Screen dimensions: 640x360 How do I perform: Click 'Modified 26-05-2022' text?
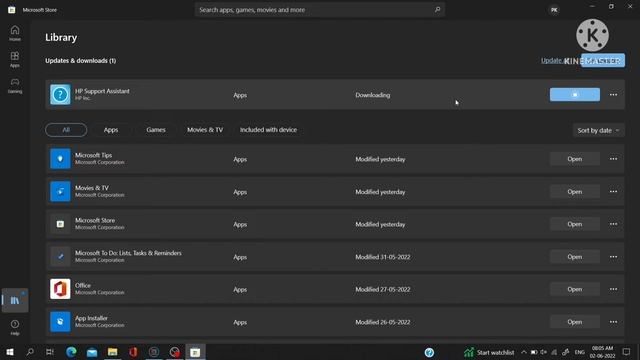(382, 322)
